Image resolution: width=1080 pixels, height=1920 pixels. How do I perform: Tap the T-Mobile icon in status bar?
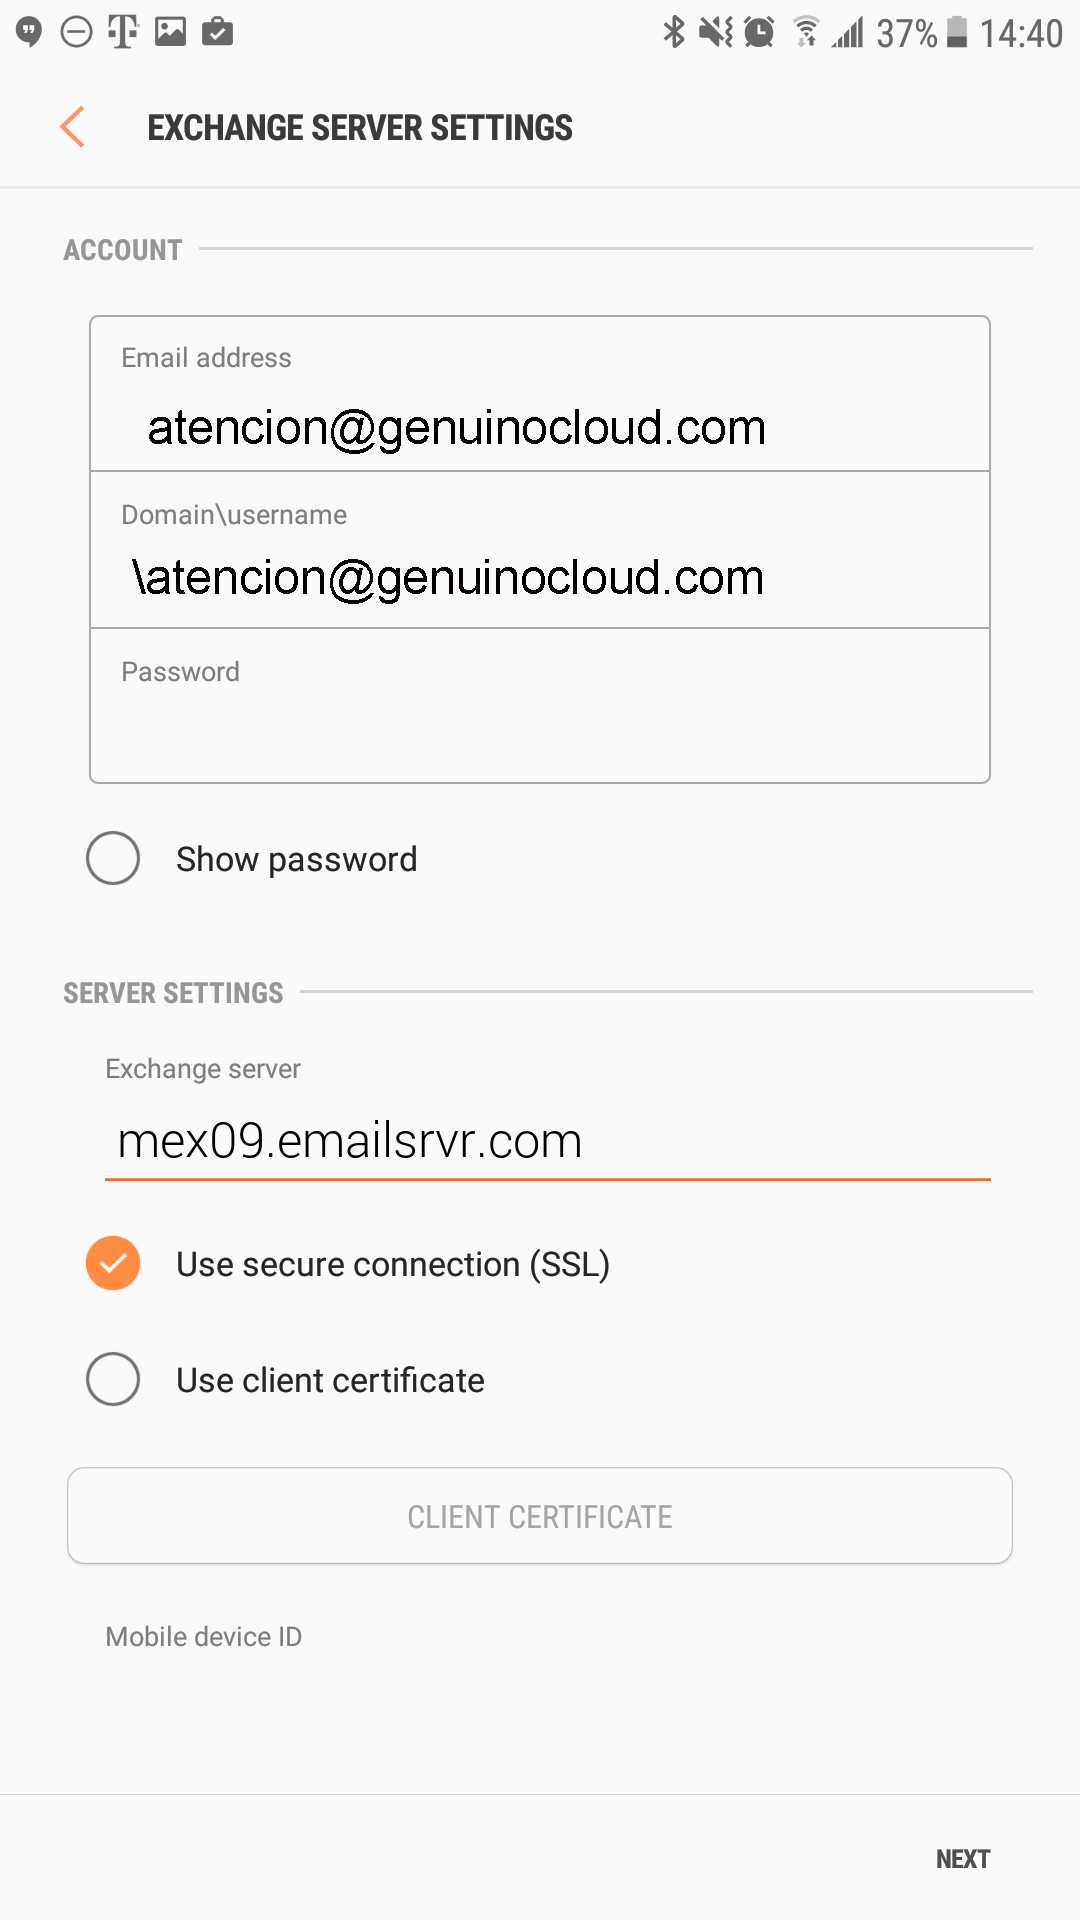[122, 32]
